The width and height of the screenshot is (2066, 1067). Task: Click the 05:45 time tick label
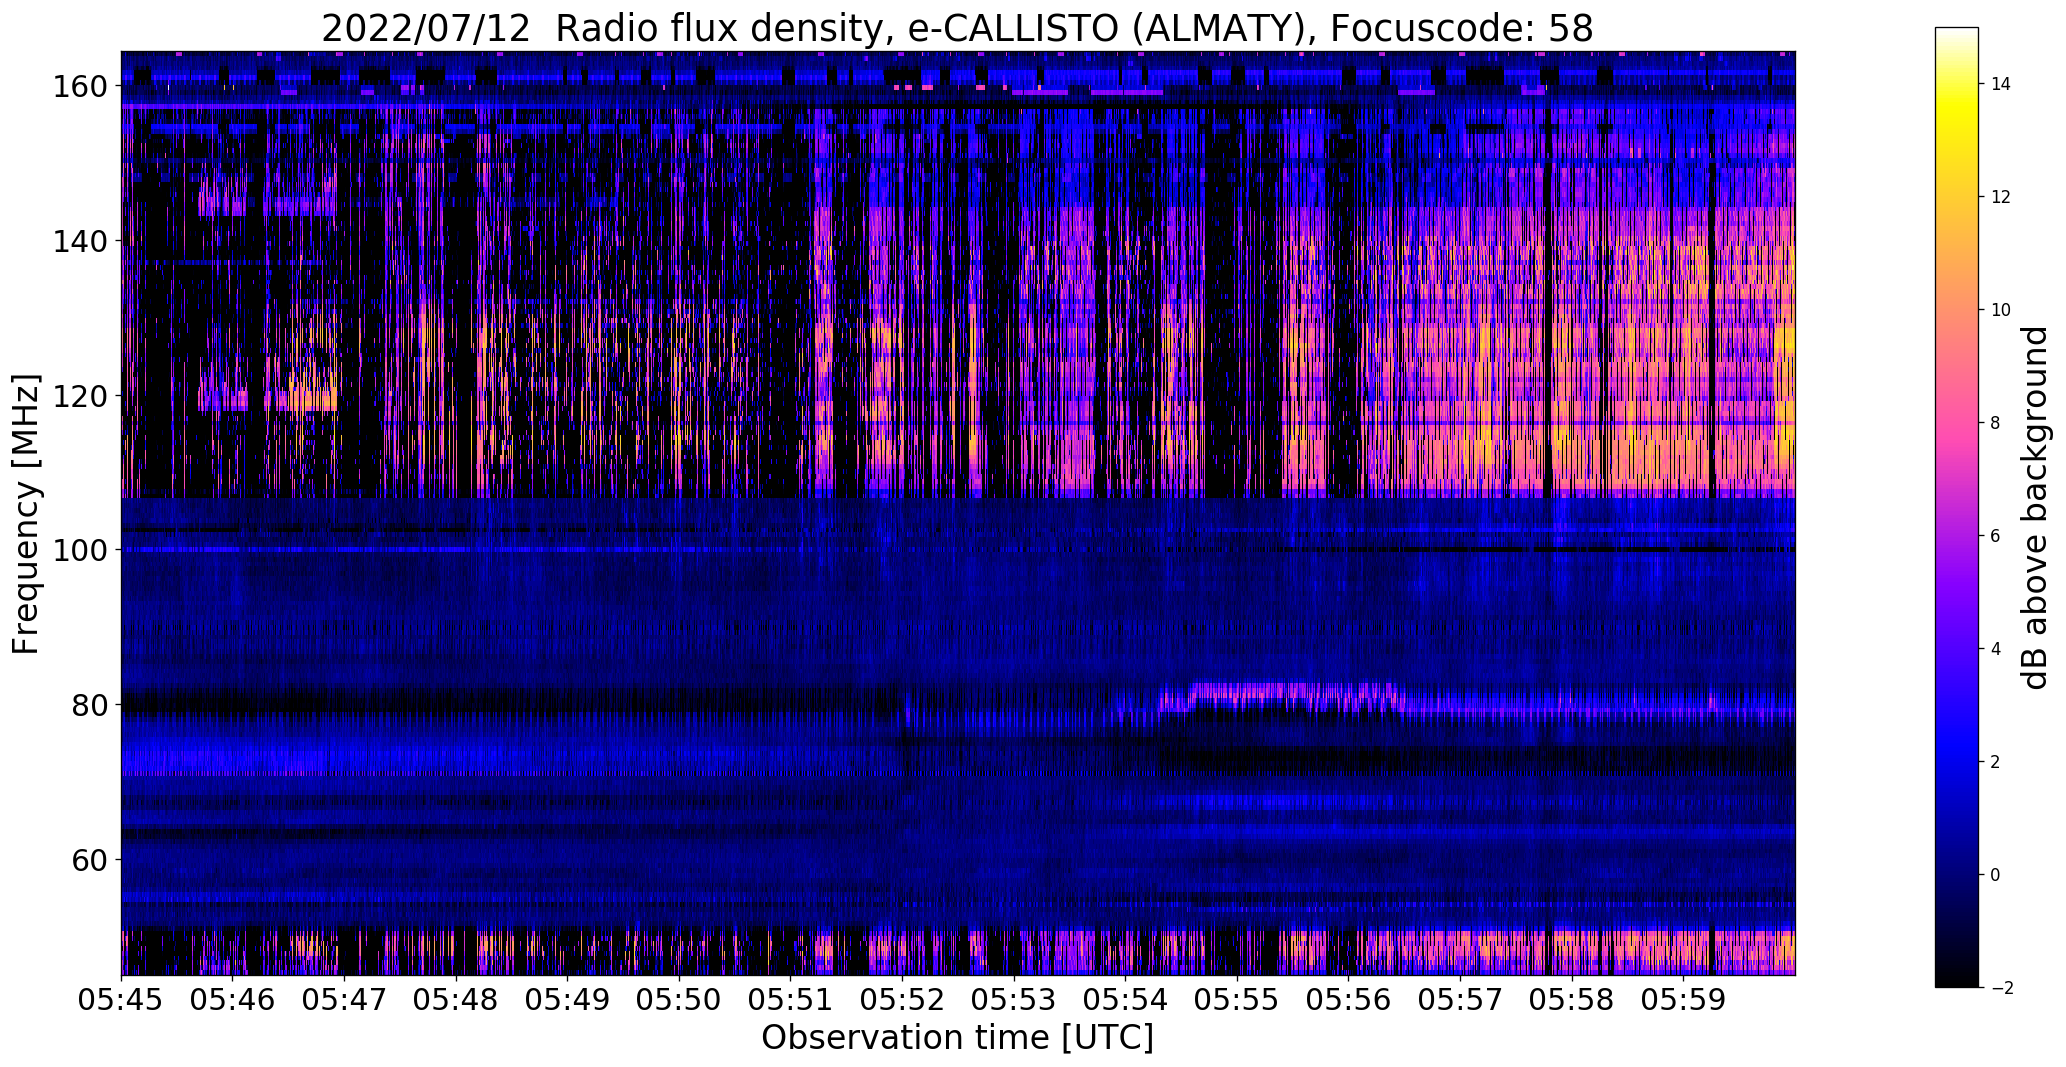[x=121, y=1000]
